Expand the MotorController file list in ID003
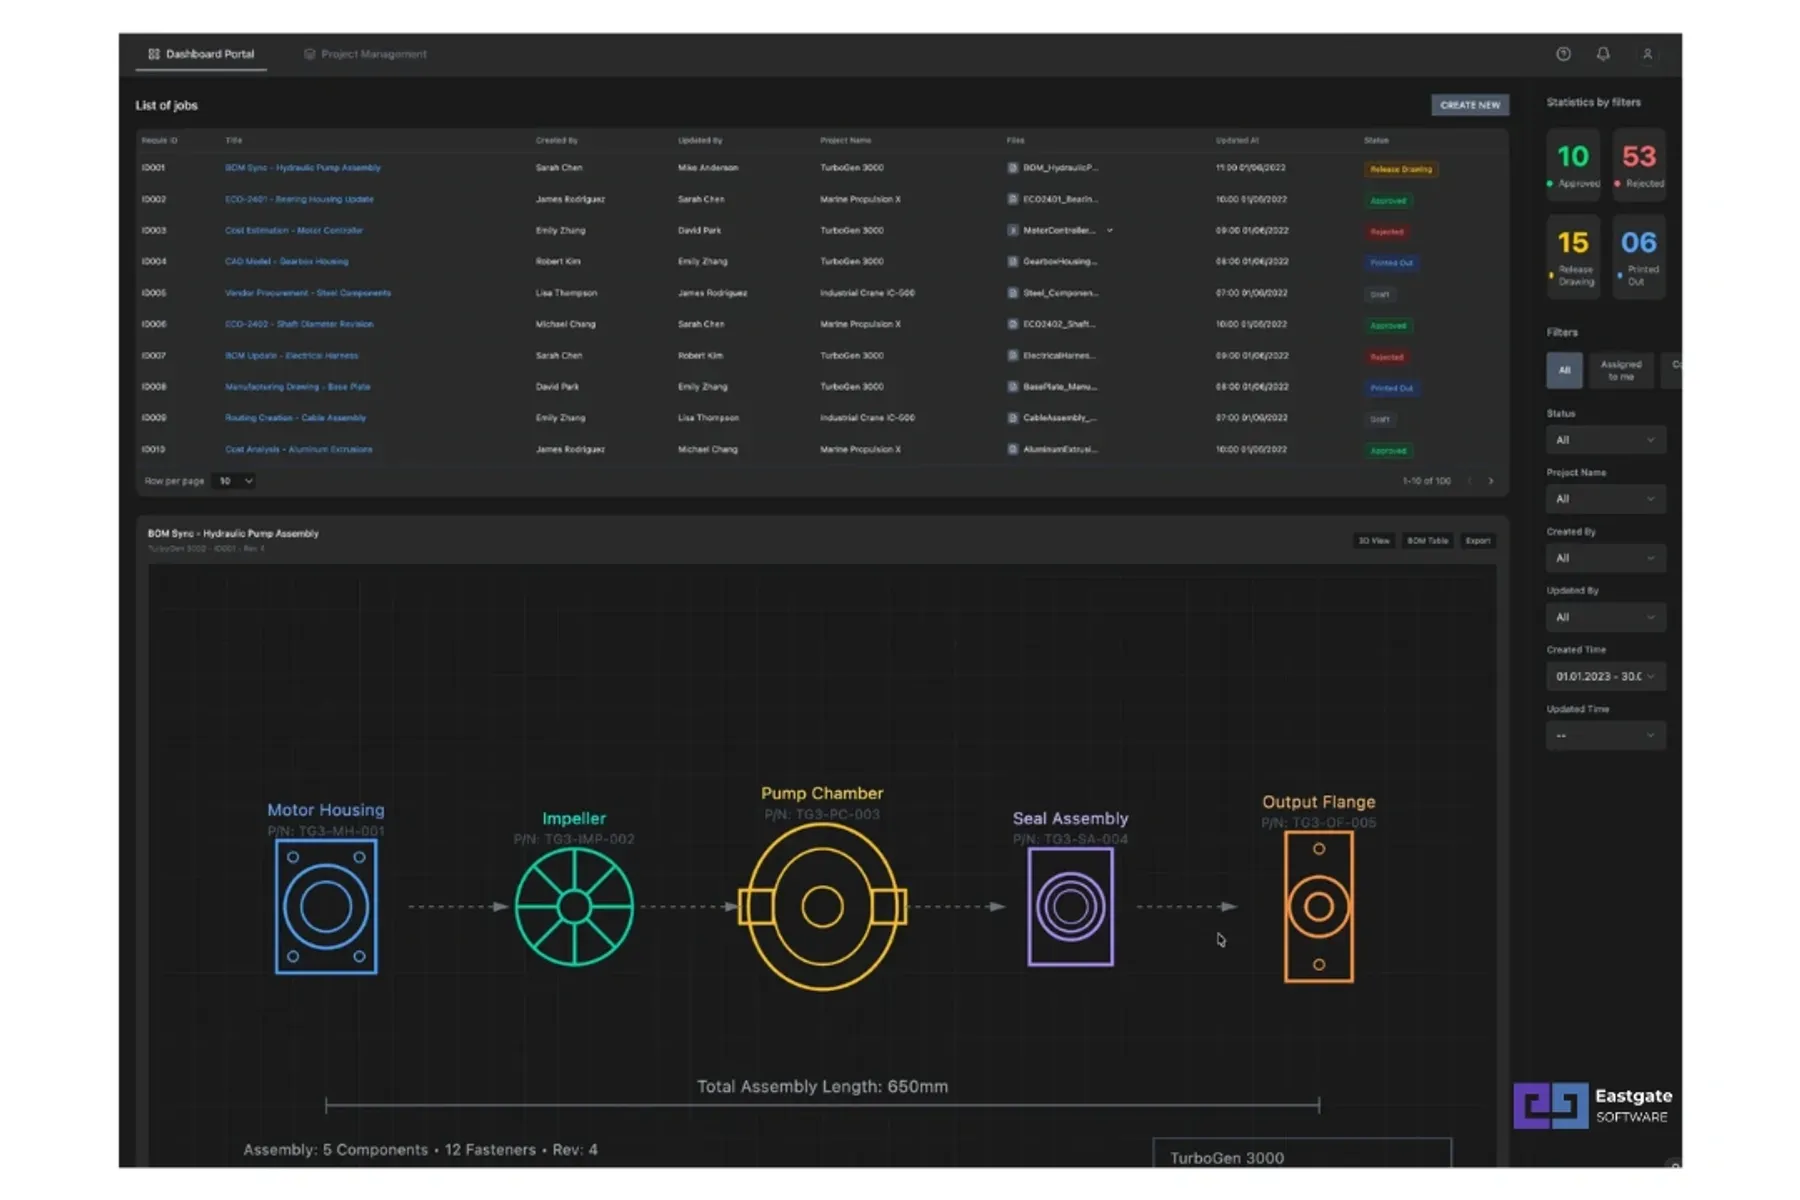Screen dimensions: 1800x1200 (1110, 230)
